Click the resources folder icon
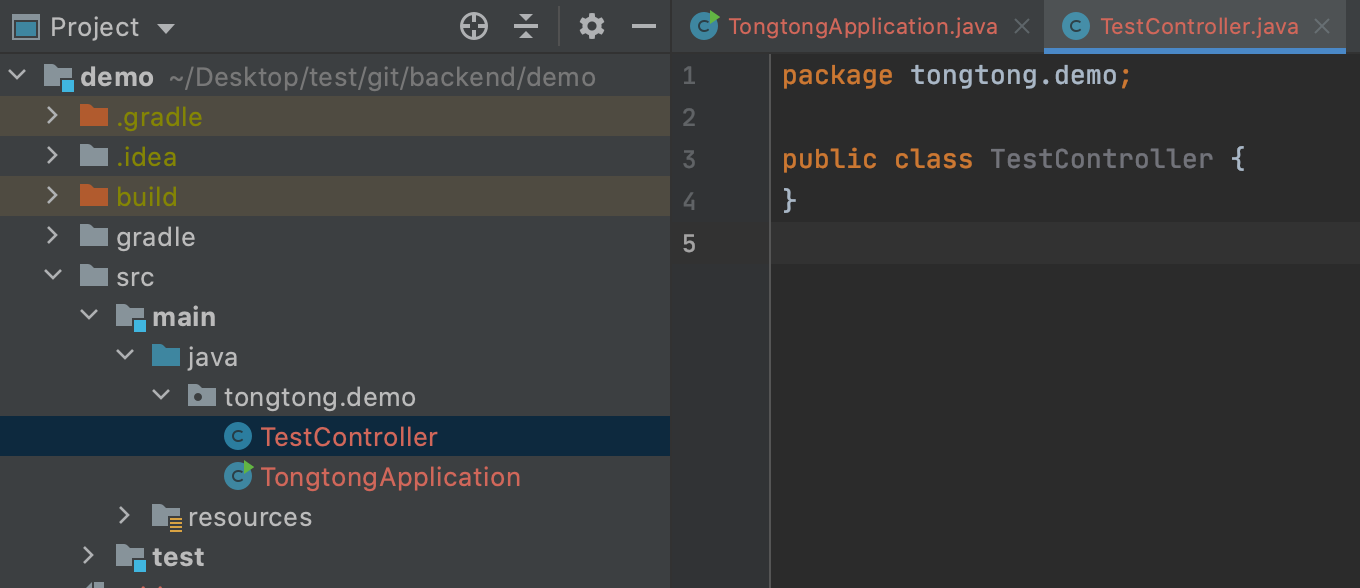Screen dimensions: 1360x588 pyautogui.click(x=166, y=517)
